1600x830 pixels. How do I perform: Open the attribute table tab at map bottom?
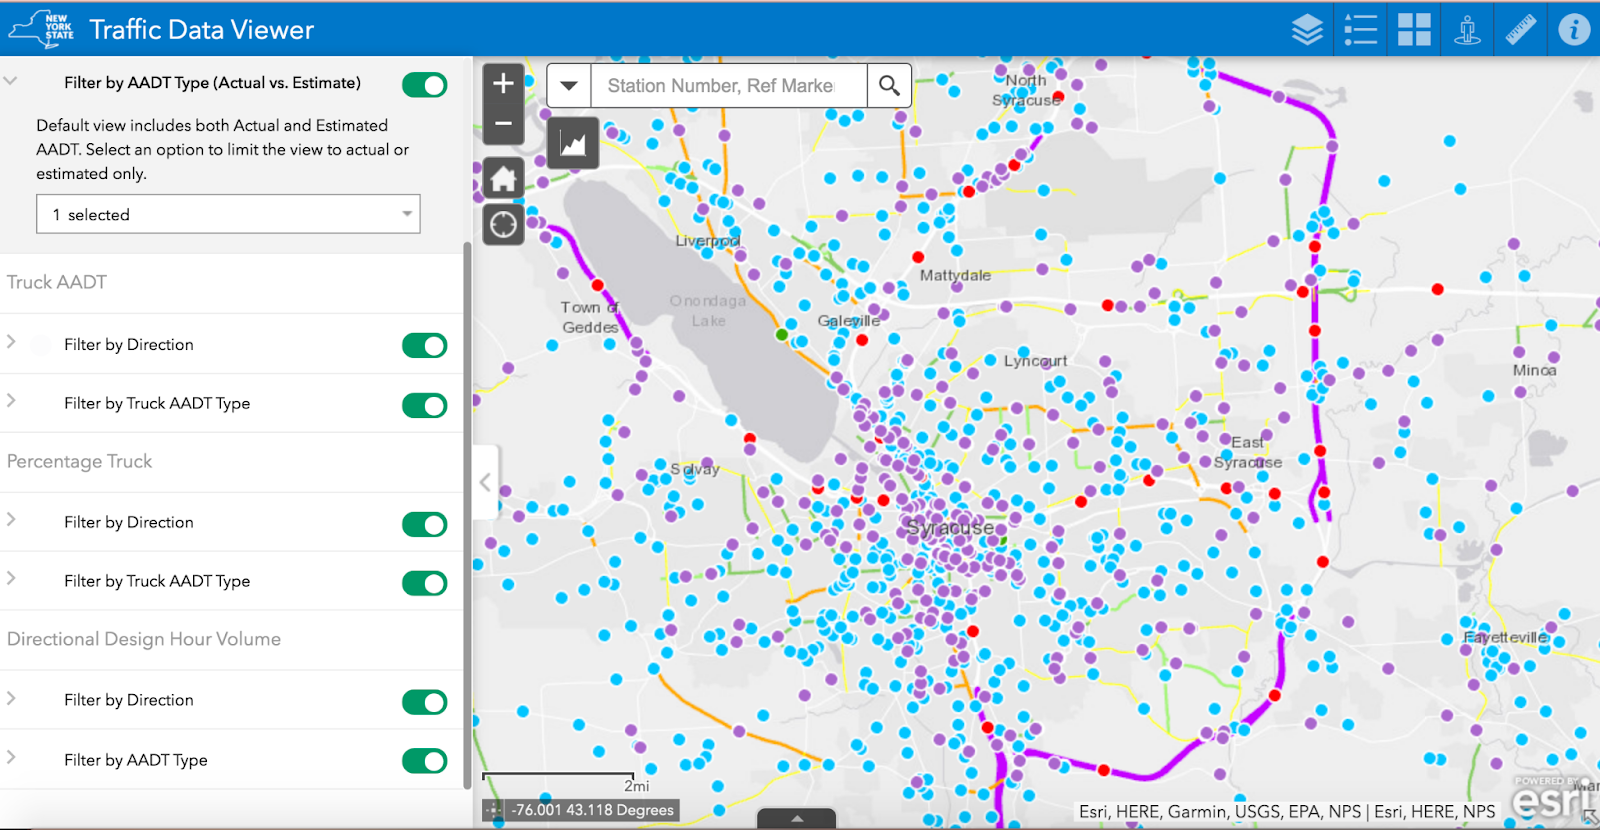[797, 819]
